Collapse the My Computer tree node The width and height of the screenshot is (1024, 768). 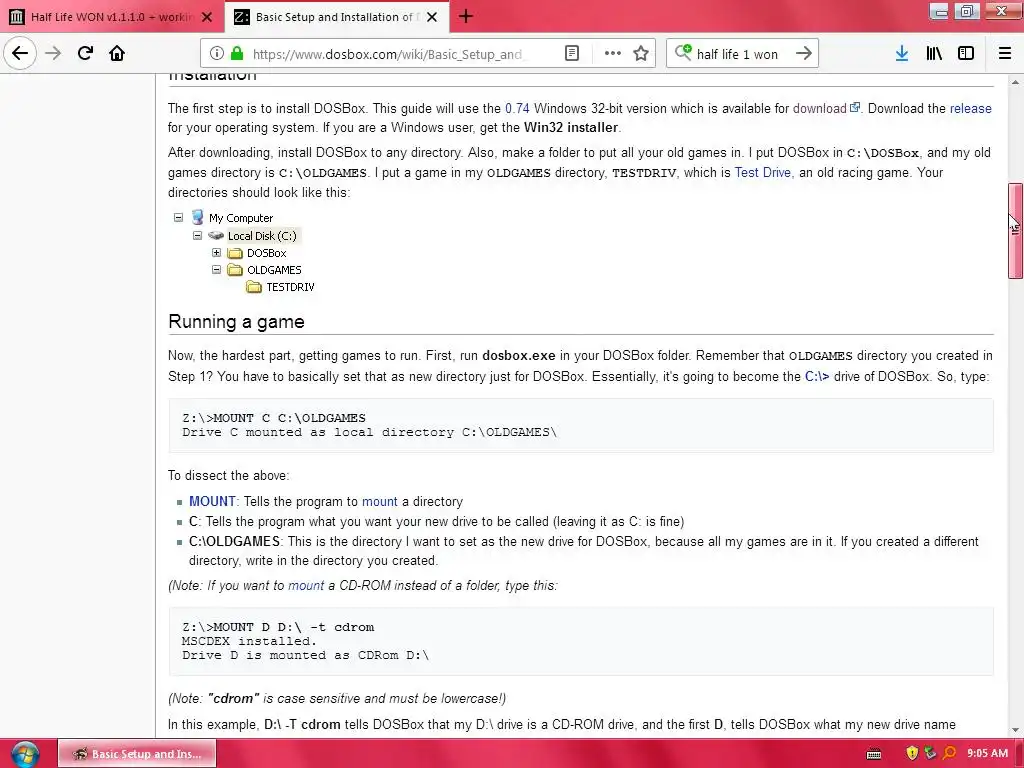click(x=178, y=217)
